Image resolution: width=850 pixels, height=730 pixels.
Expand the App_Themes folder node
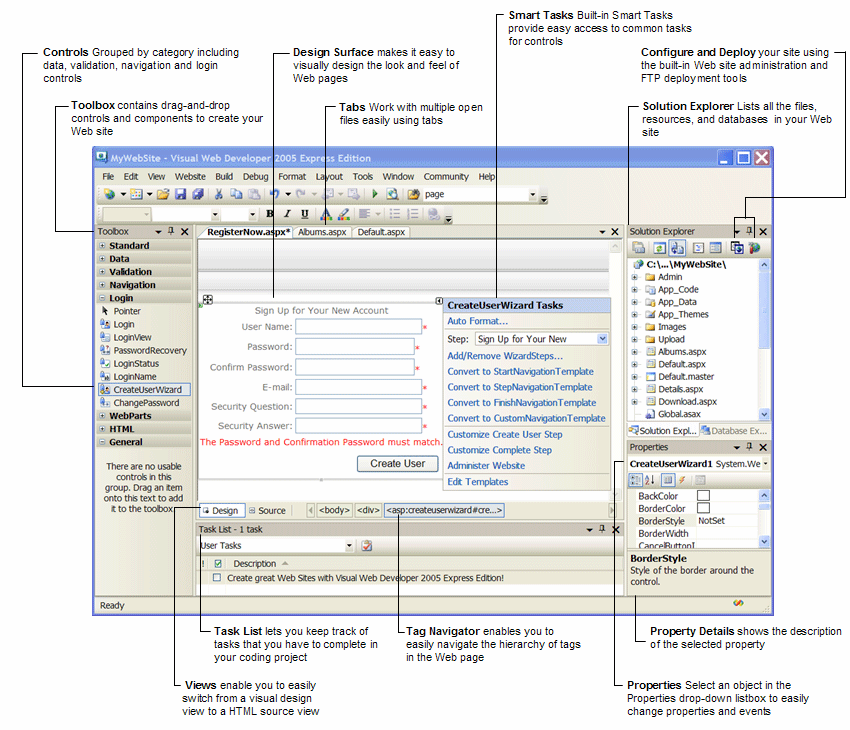tap(635, 314)
